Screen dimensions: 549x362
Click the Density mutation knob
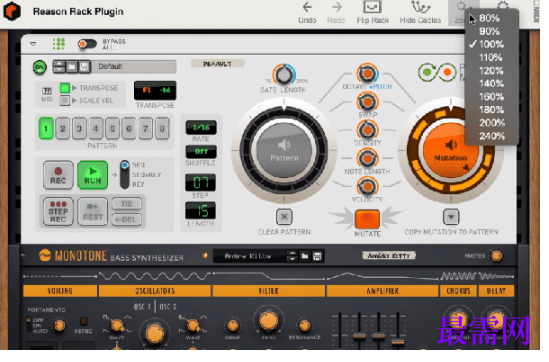point(367,130)
